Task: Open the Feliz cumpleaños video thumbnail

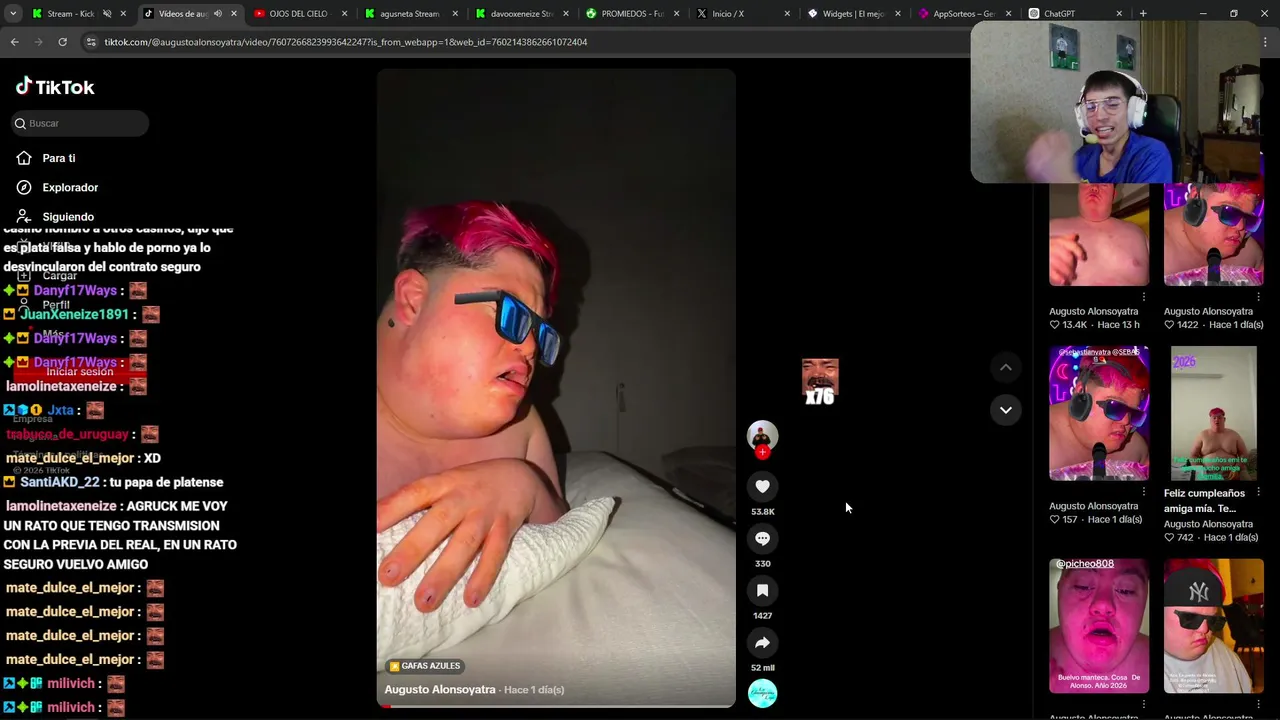Action: [x=1213, y=414]
